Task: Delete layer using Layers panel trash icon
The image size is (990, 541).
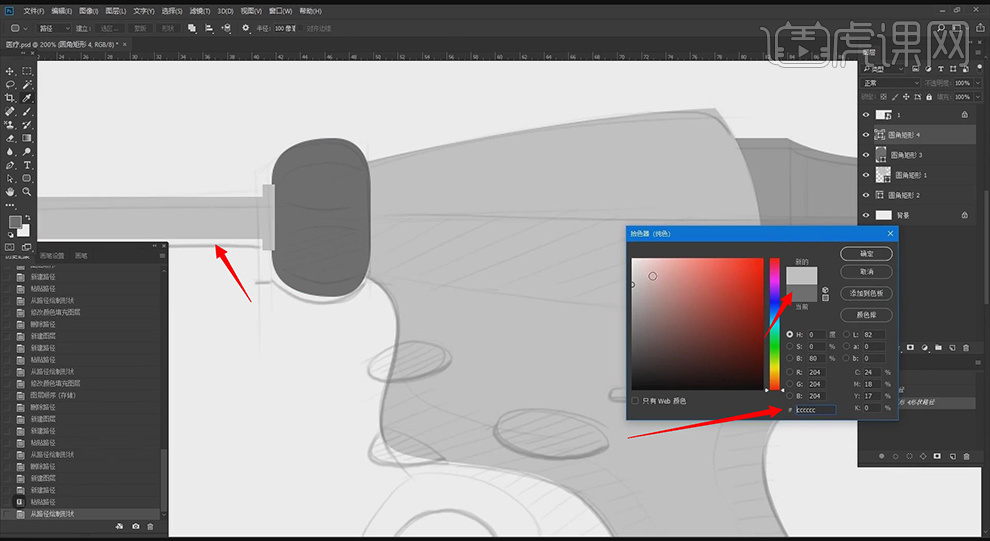Action: coord(966,348)
